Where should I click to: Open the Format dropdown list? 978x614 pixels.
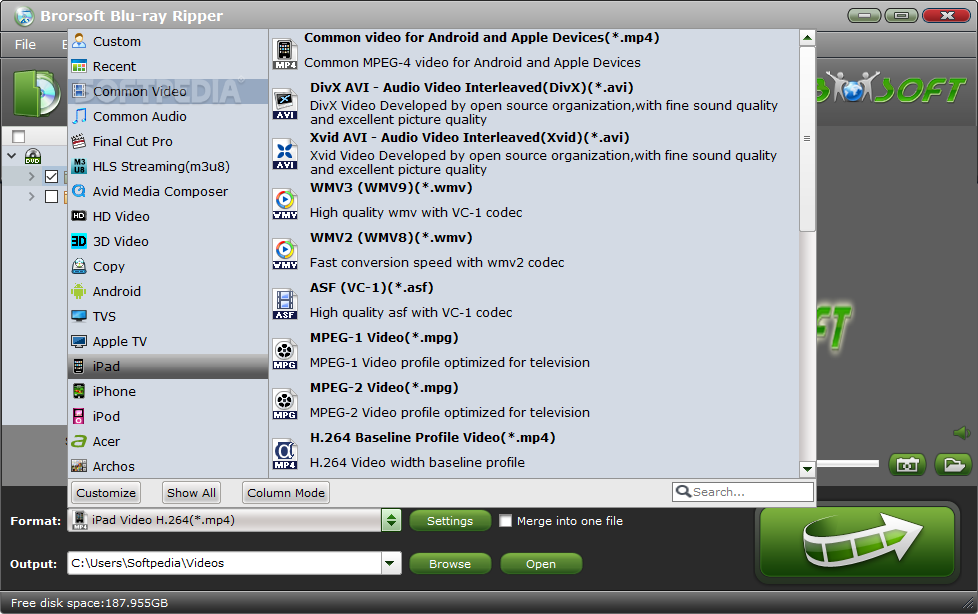(391, 520)
